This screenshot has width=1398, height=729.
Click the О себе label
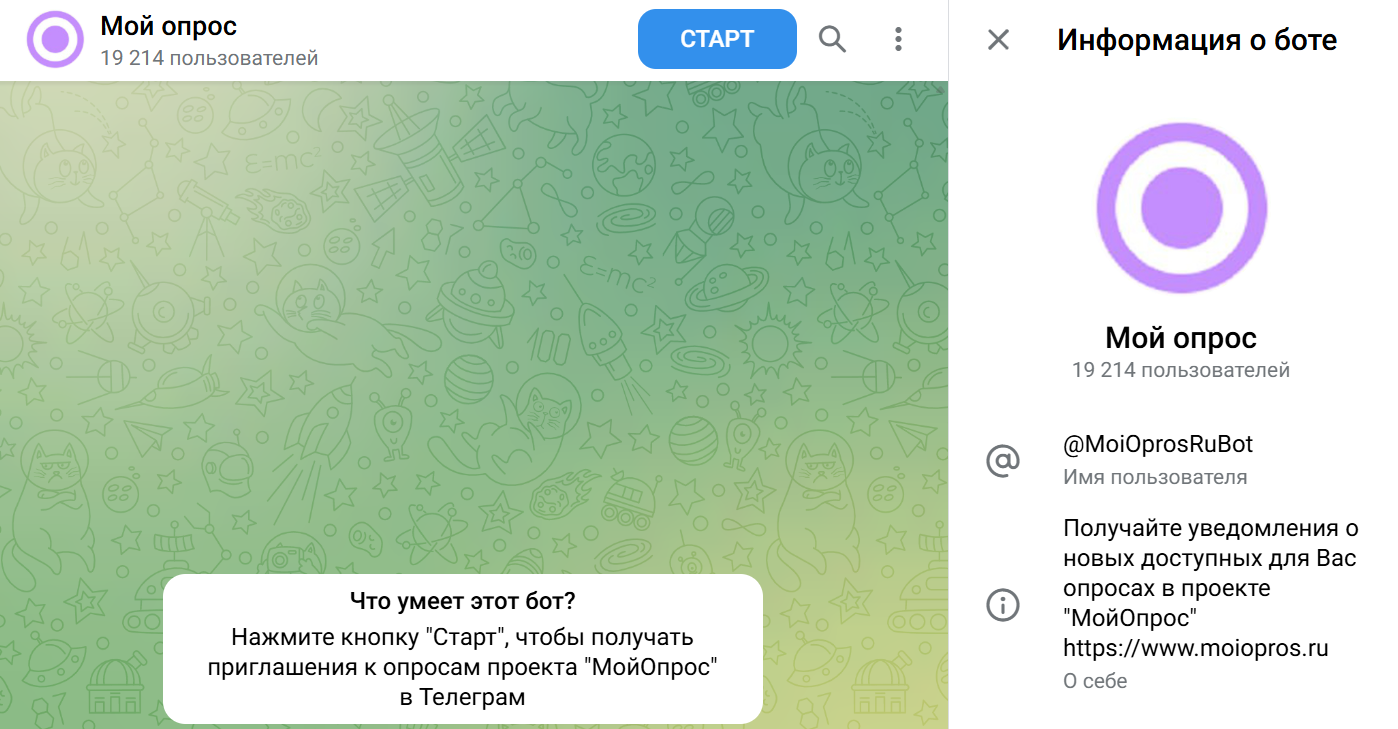[x=1095, y=681]
